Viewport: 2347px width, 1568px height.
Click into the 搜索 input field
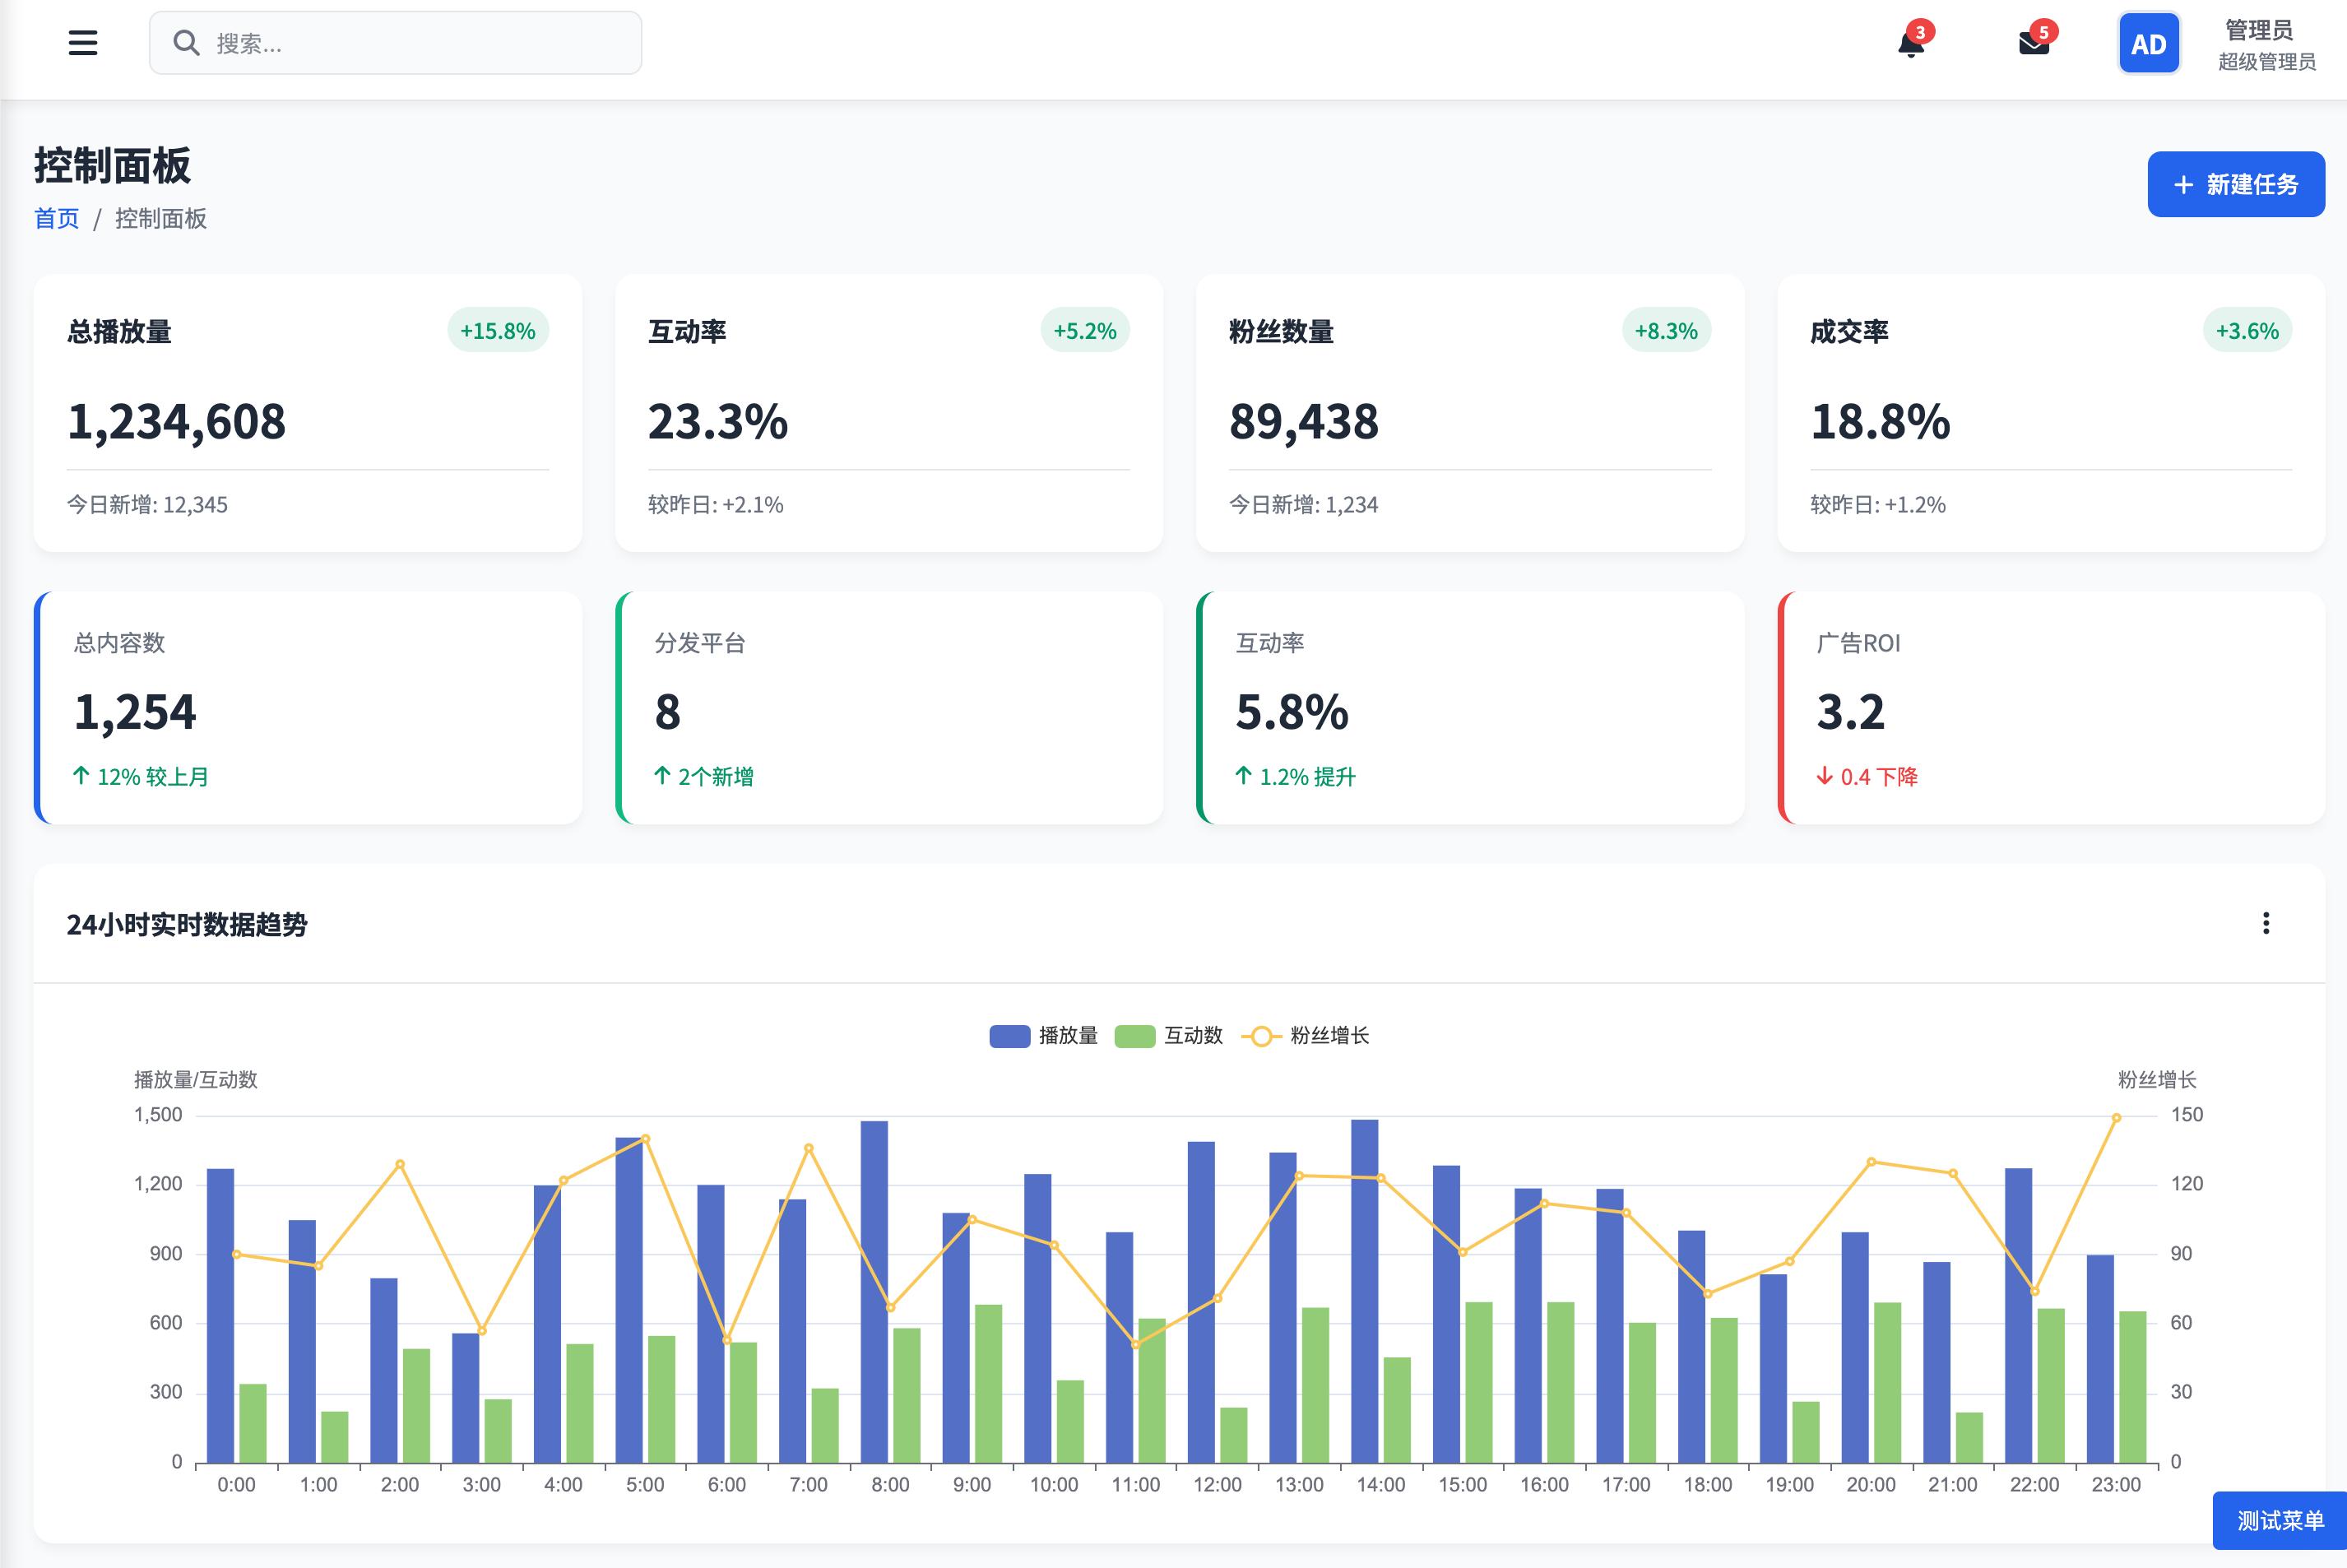coord(420,44)
